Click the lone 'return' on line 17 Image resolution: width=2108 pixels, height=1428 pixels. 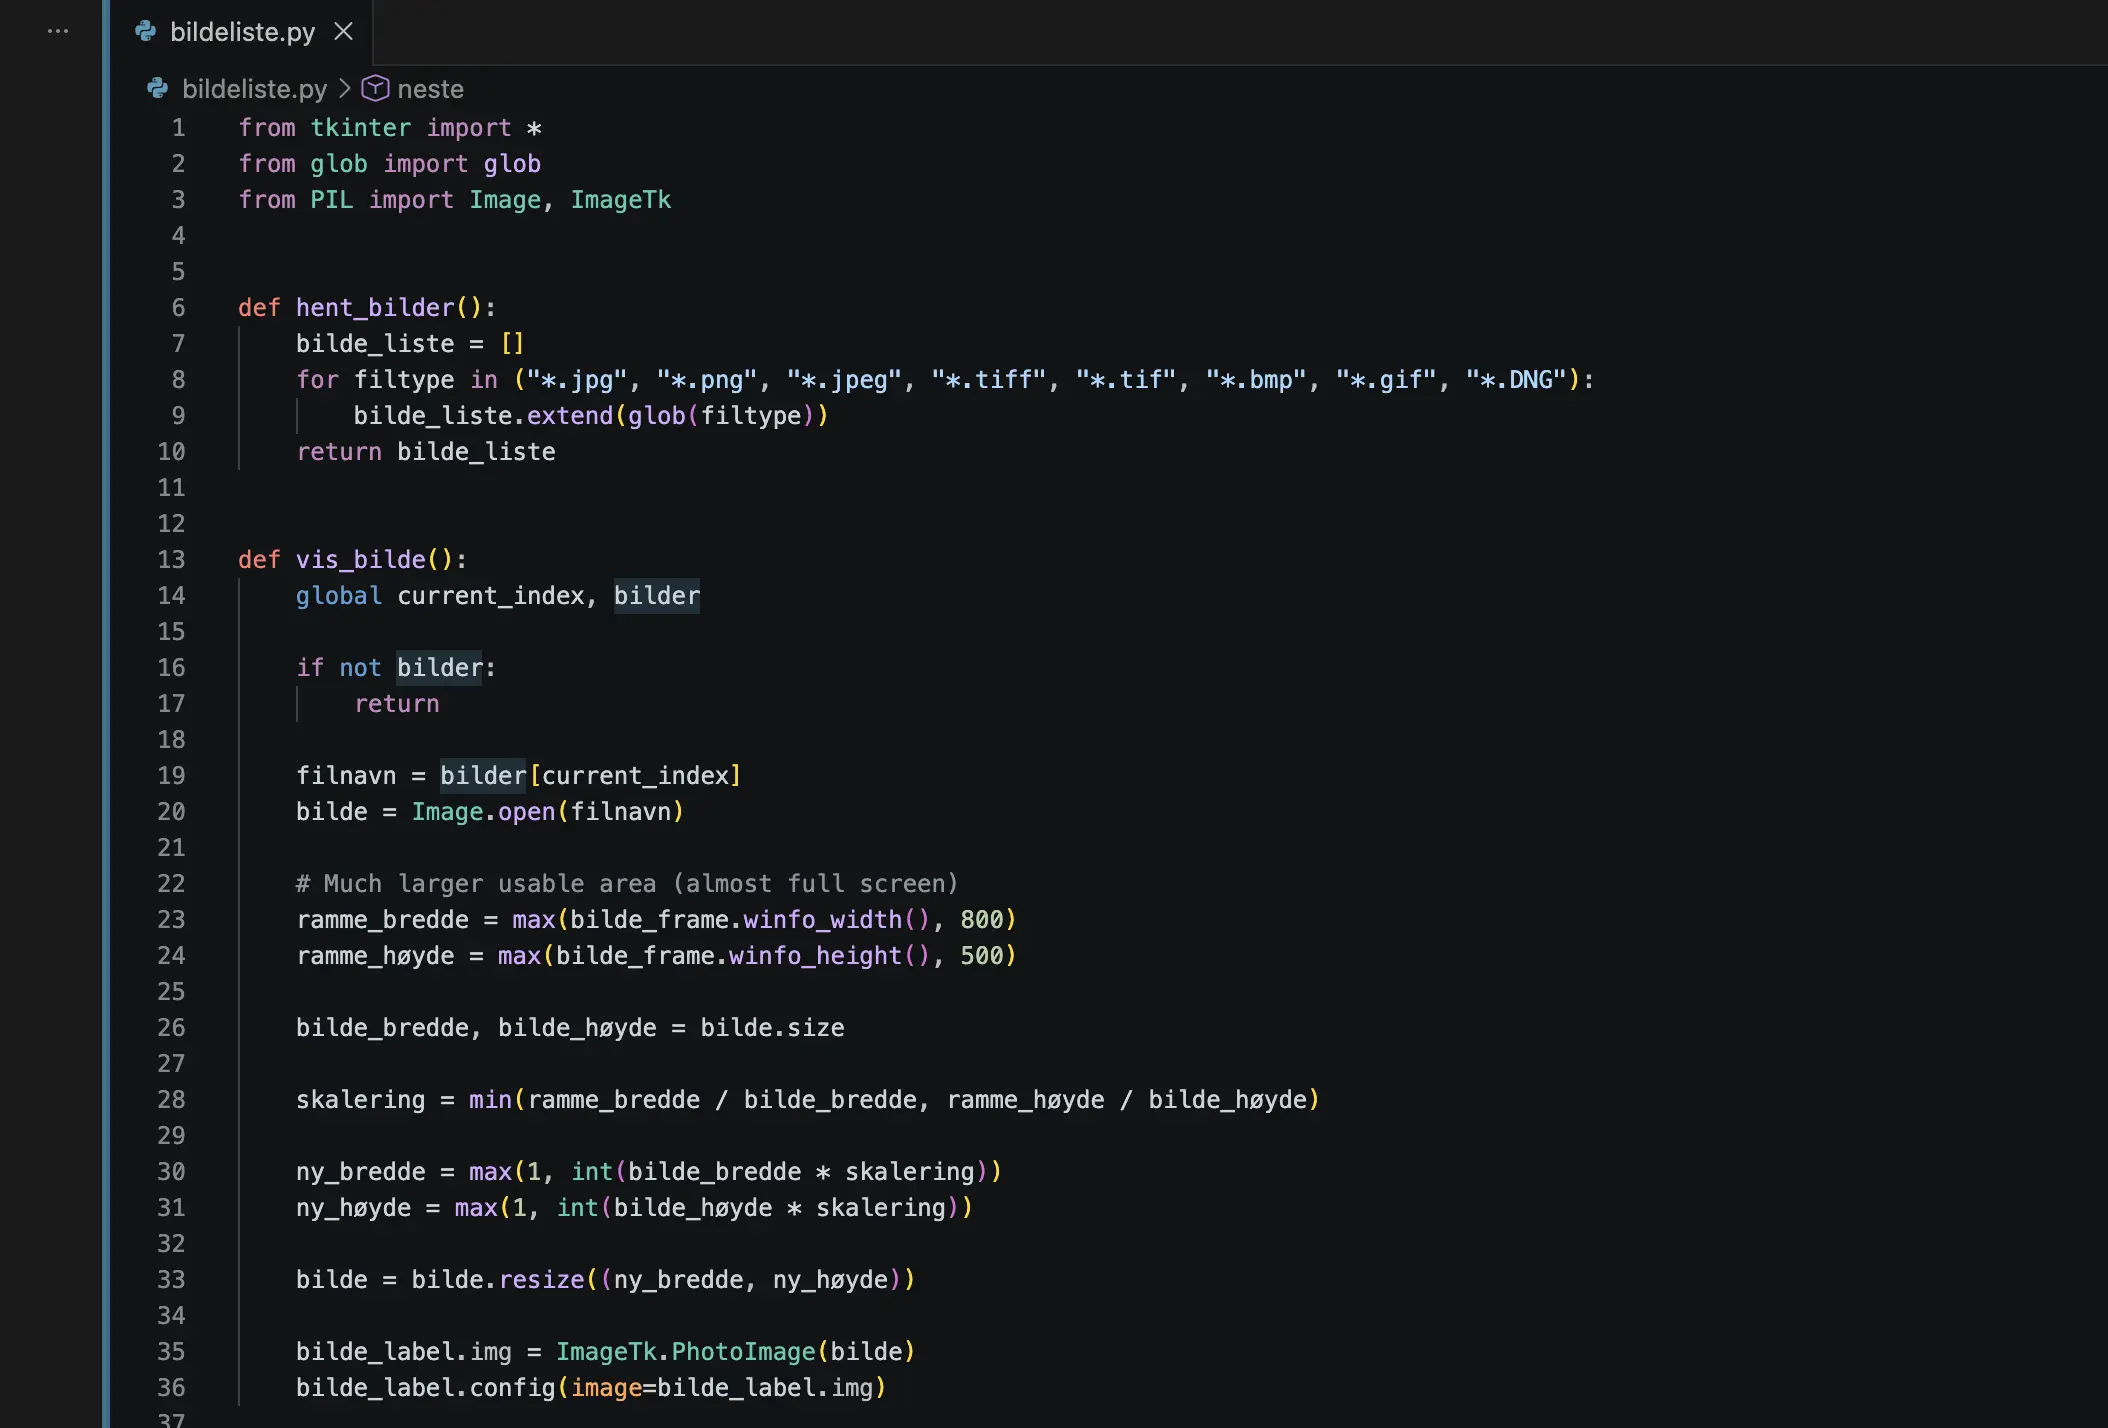pos(397,704)
